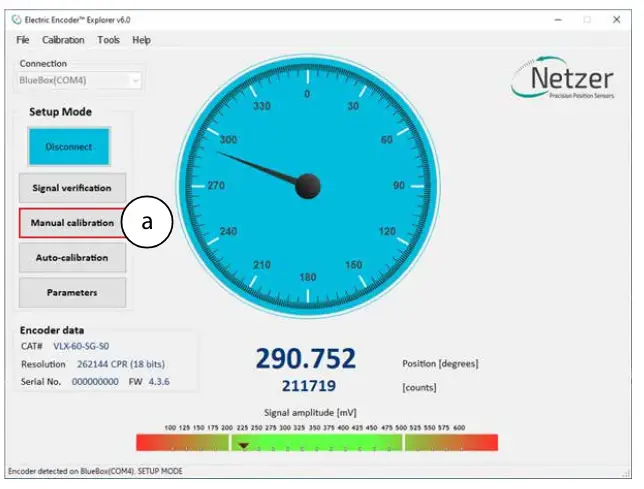The height and width of the screenshot is (489, 644).
Task: Open the Parameters button
Action: click(x=72, y=293)
